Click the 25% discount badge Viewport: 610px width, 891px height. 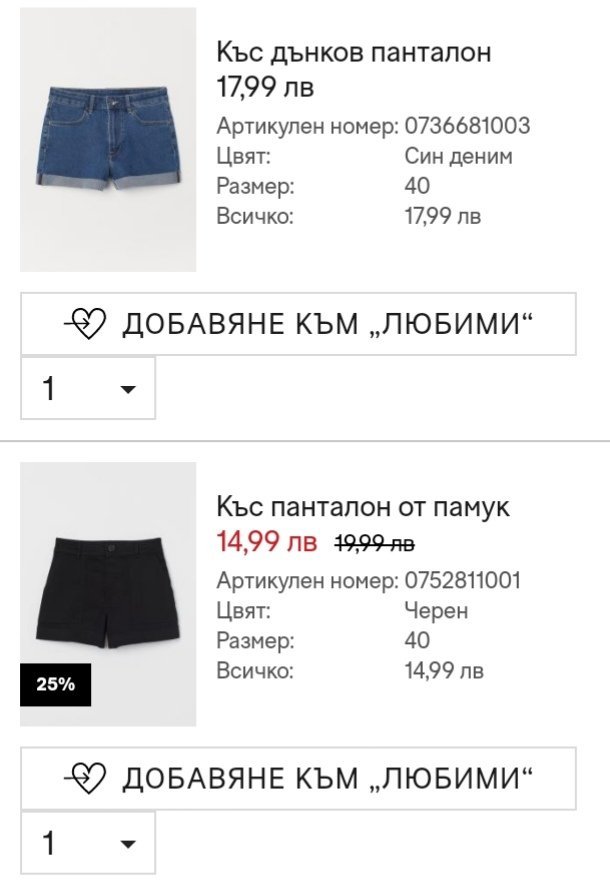click(x=55, y=686)
